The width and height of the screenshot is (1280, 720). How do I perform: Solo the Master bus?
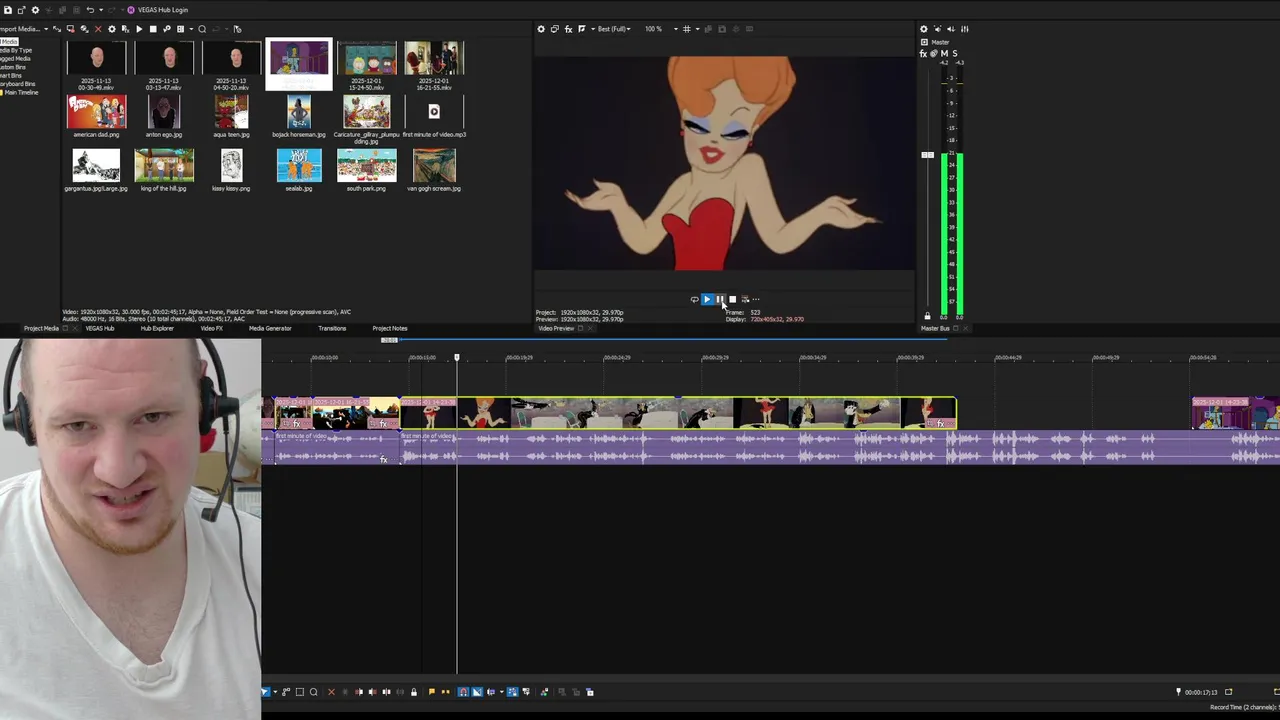(955, 54)
